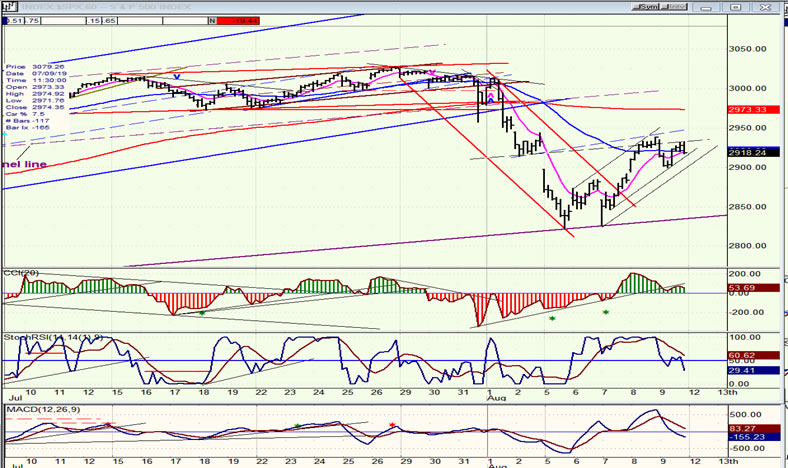788x468 pixels.
Task: Click the green star under CCI near Aug 7
Action: 606,312
